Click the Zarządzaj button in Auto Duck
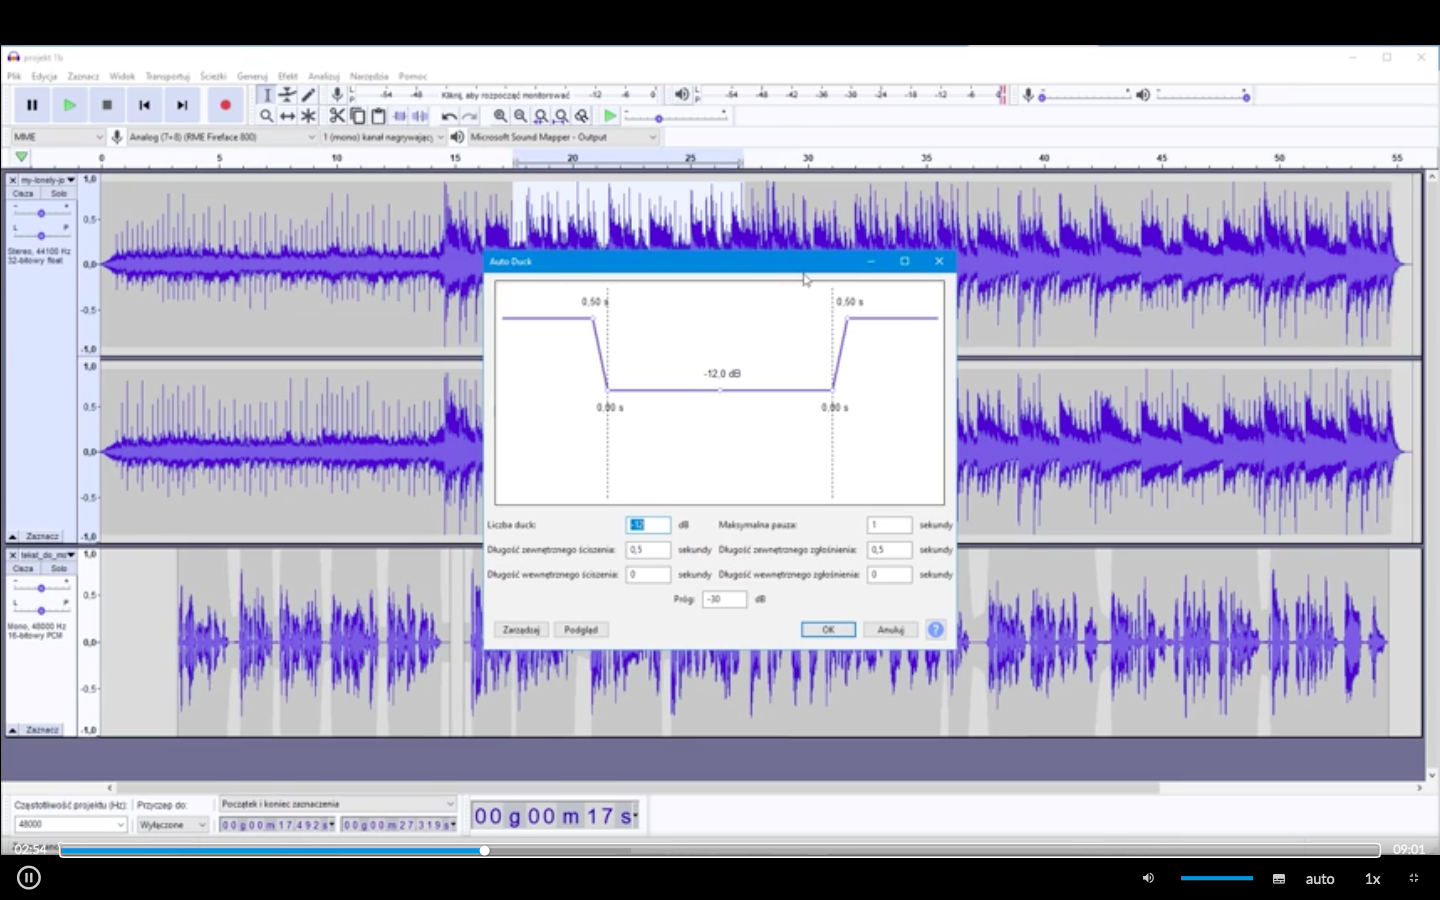Image resolution: width=1440 pixels, height=900 pixels. click(521, 630)
